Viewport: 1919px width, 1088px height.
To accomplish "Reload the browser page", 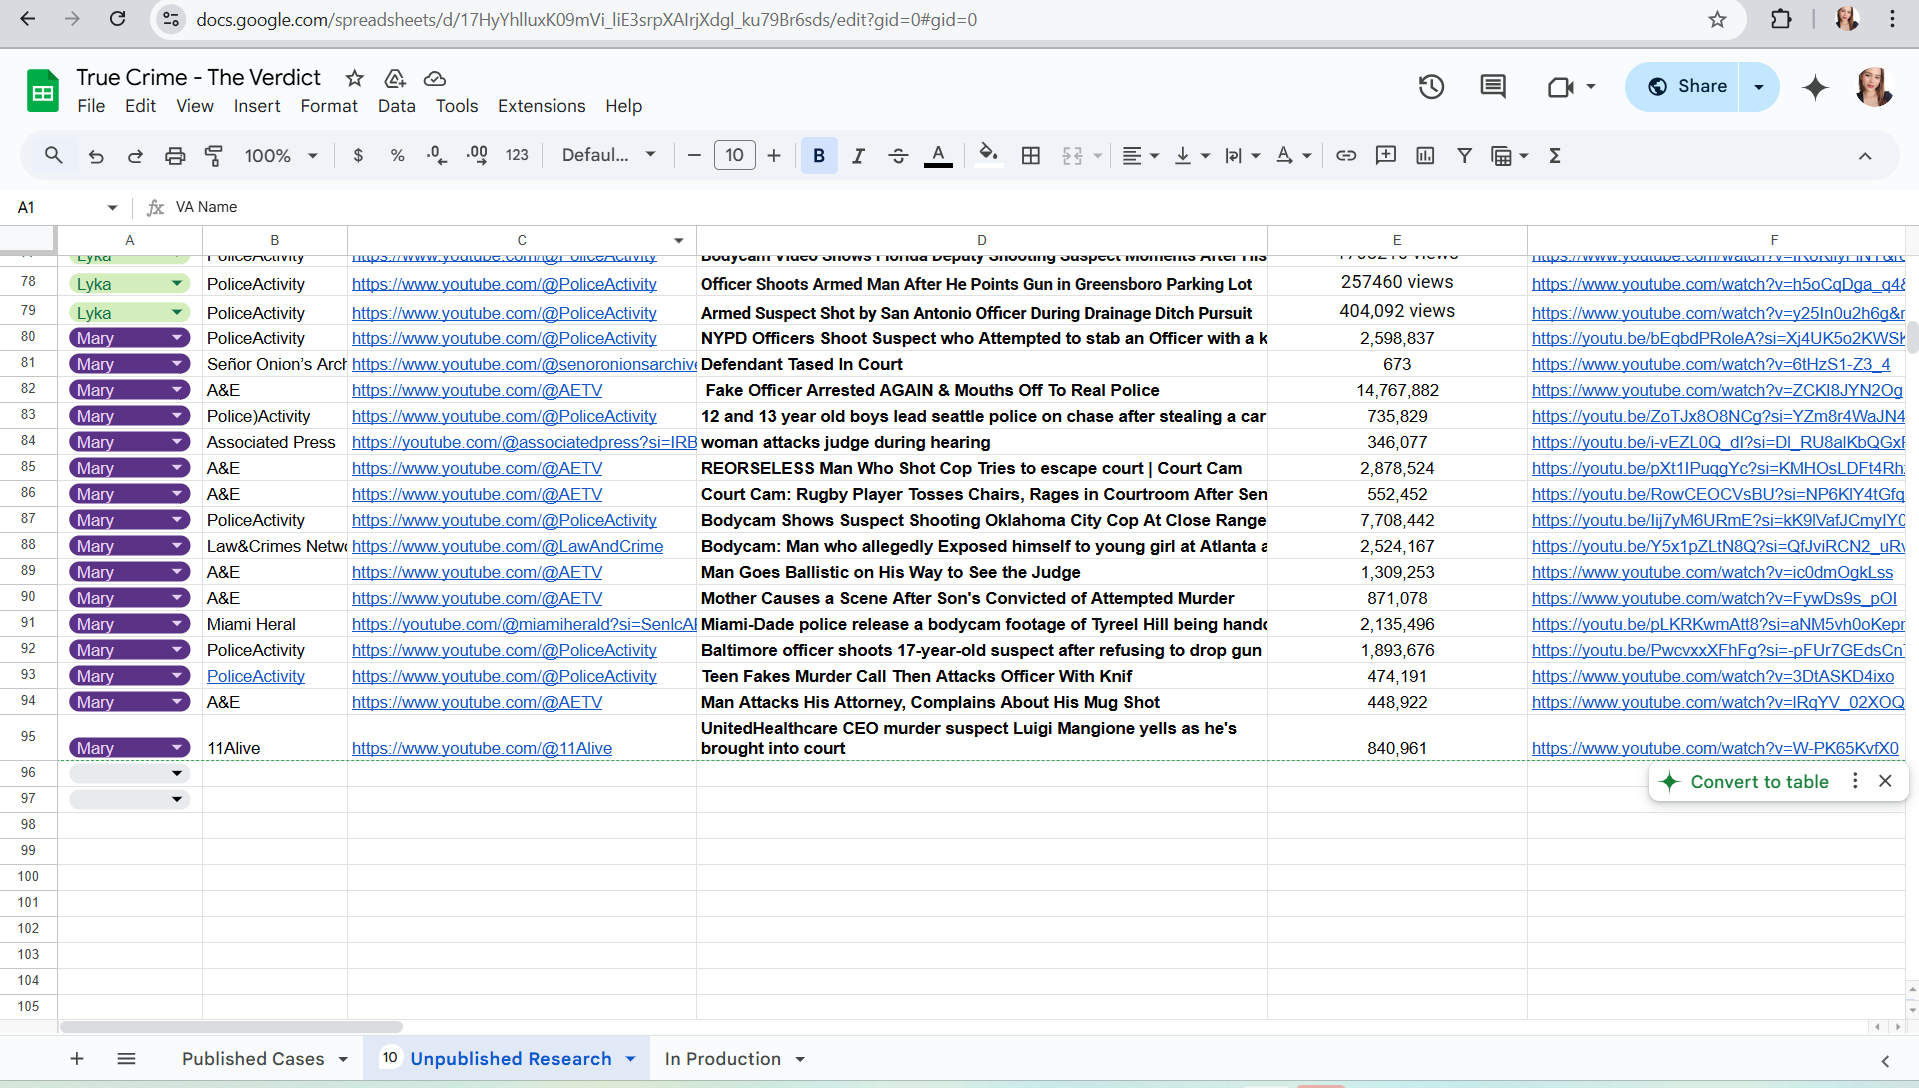I will (x=118, y=19).
